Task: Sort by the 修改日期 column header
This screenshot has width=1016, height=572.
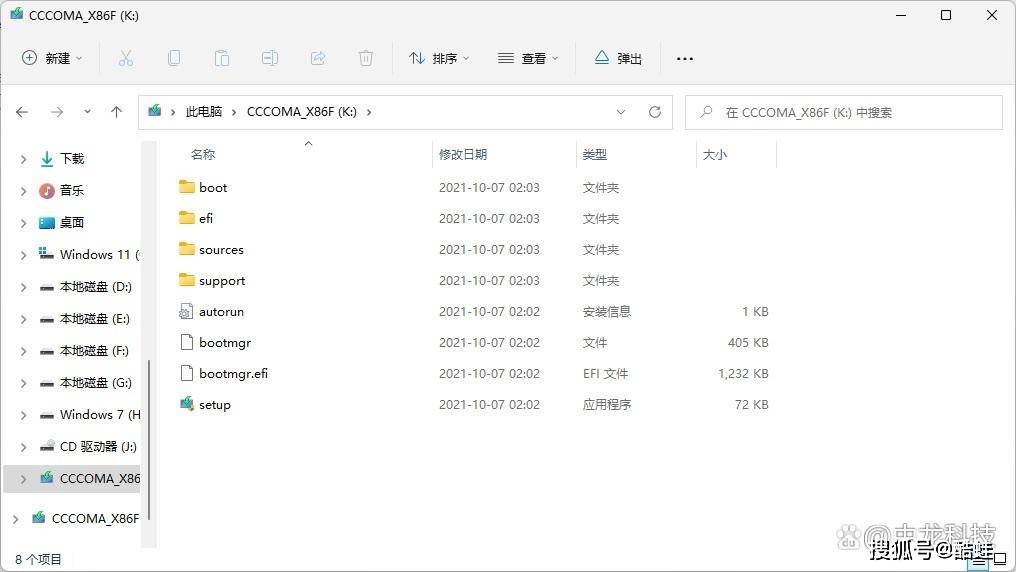Action: pyautogui.click(x=463, y=154)
